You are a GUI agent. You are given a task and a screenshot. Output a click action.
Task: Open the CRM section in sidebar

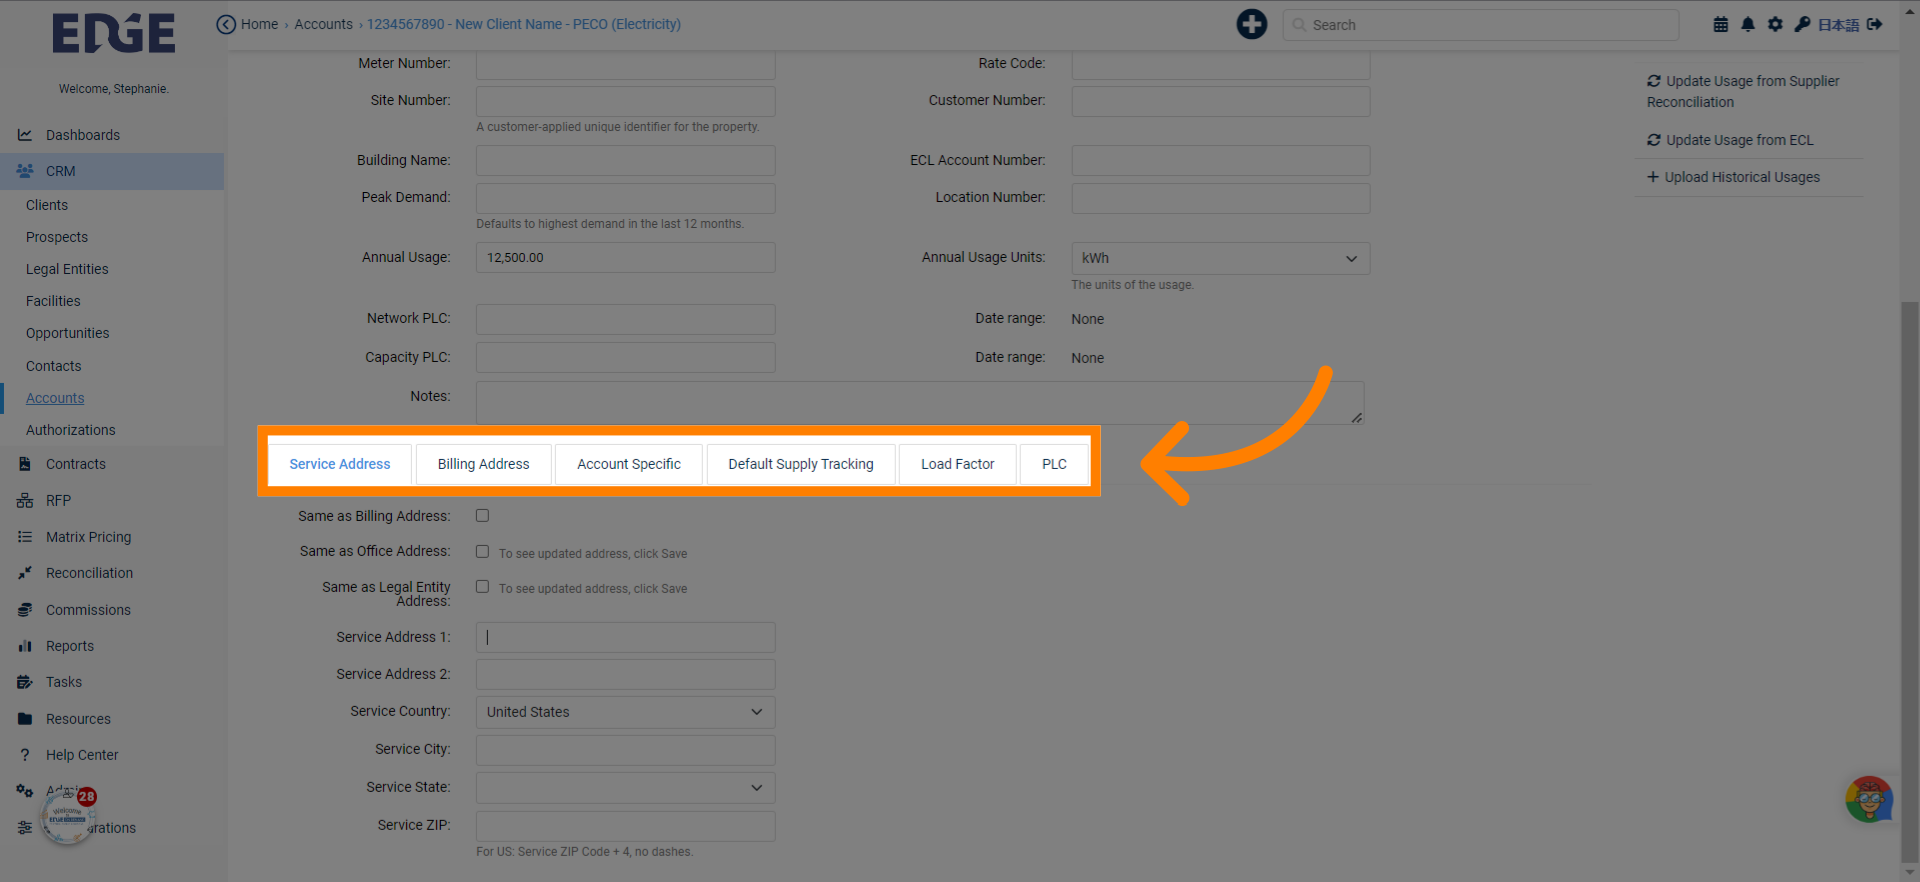(x=112, y=171)
